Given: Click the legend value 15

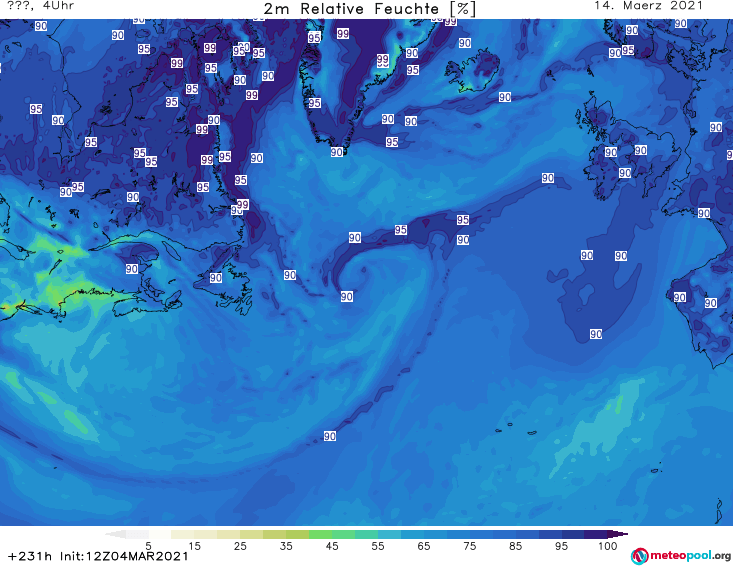Looking at the screenshot, I should (194, 546).
